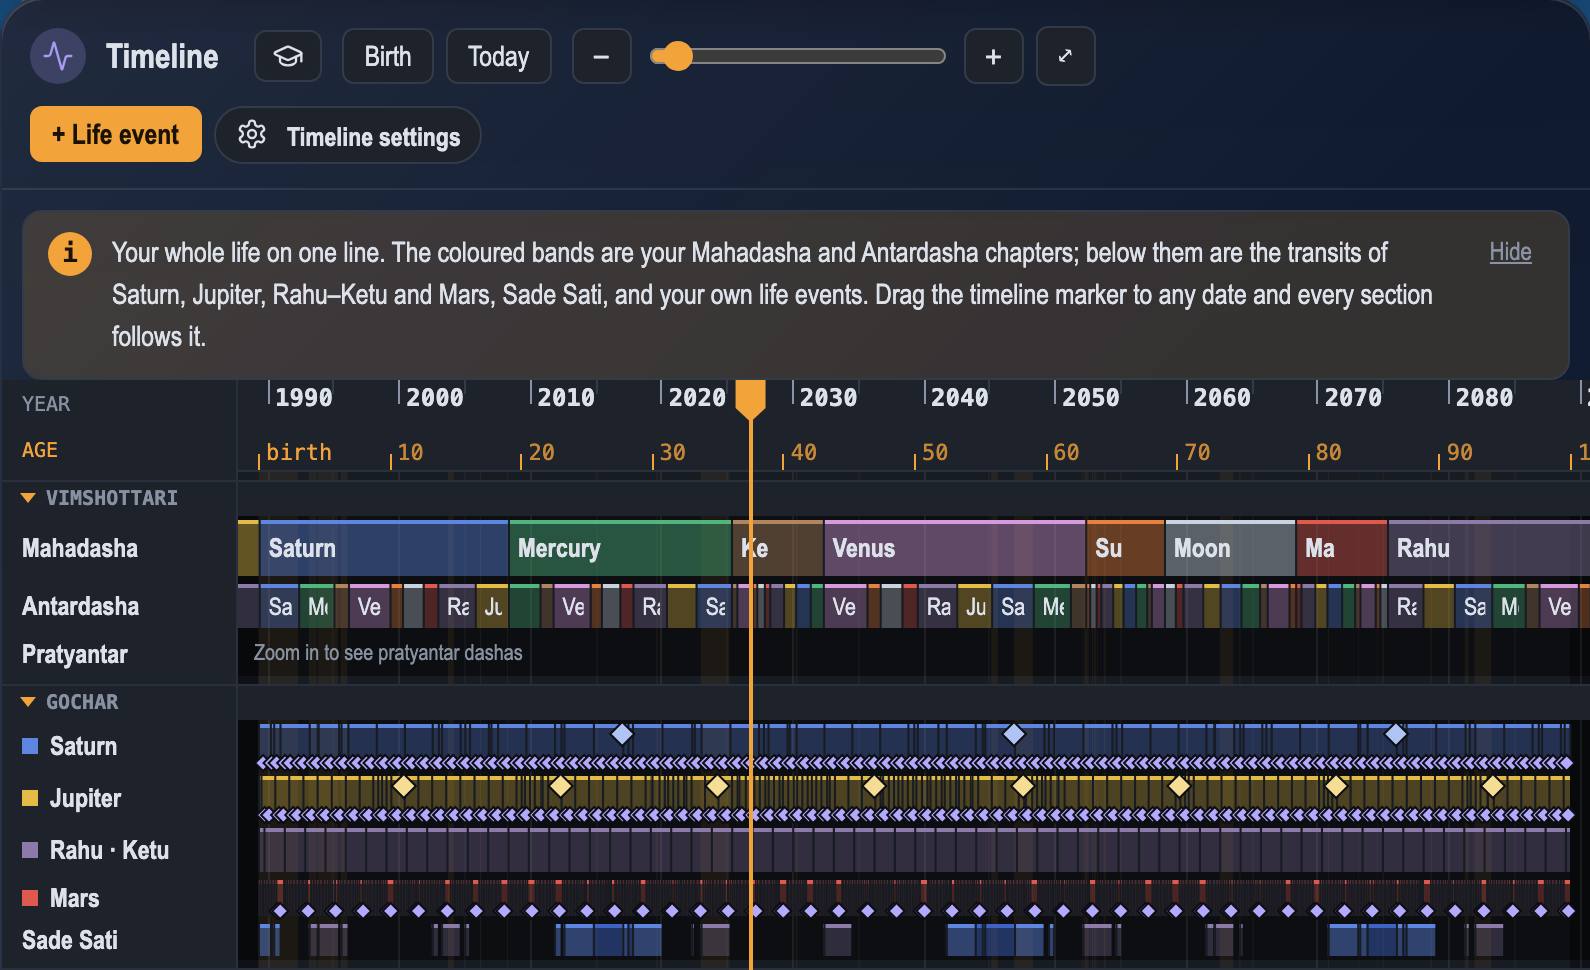The height and width of the screenshot is (970, 1590).
Task: Select the Saturn mahadasha band
Action: (384, 548)
